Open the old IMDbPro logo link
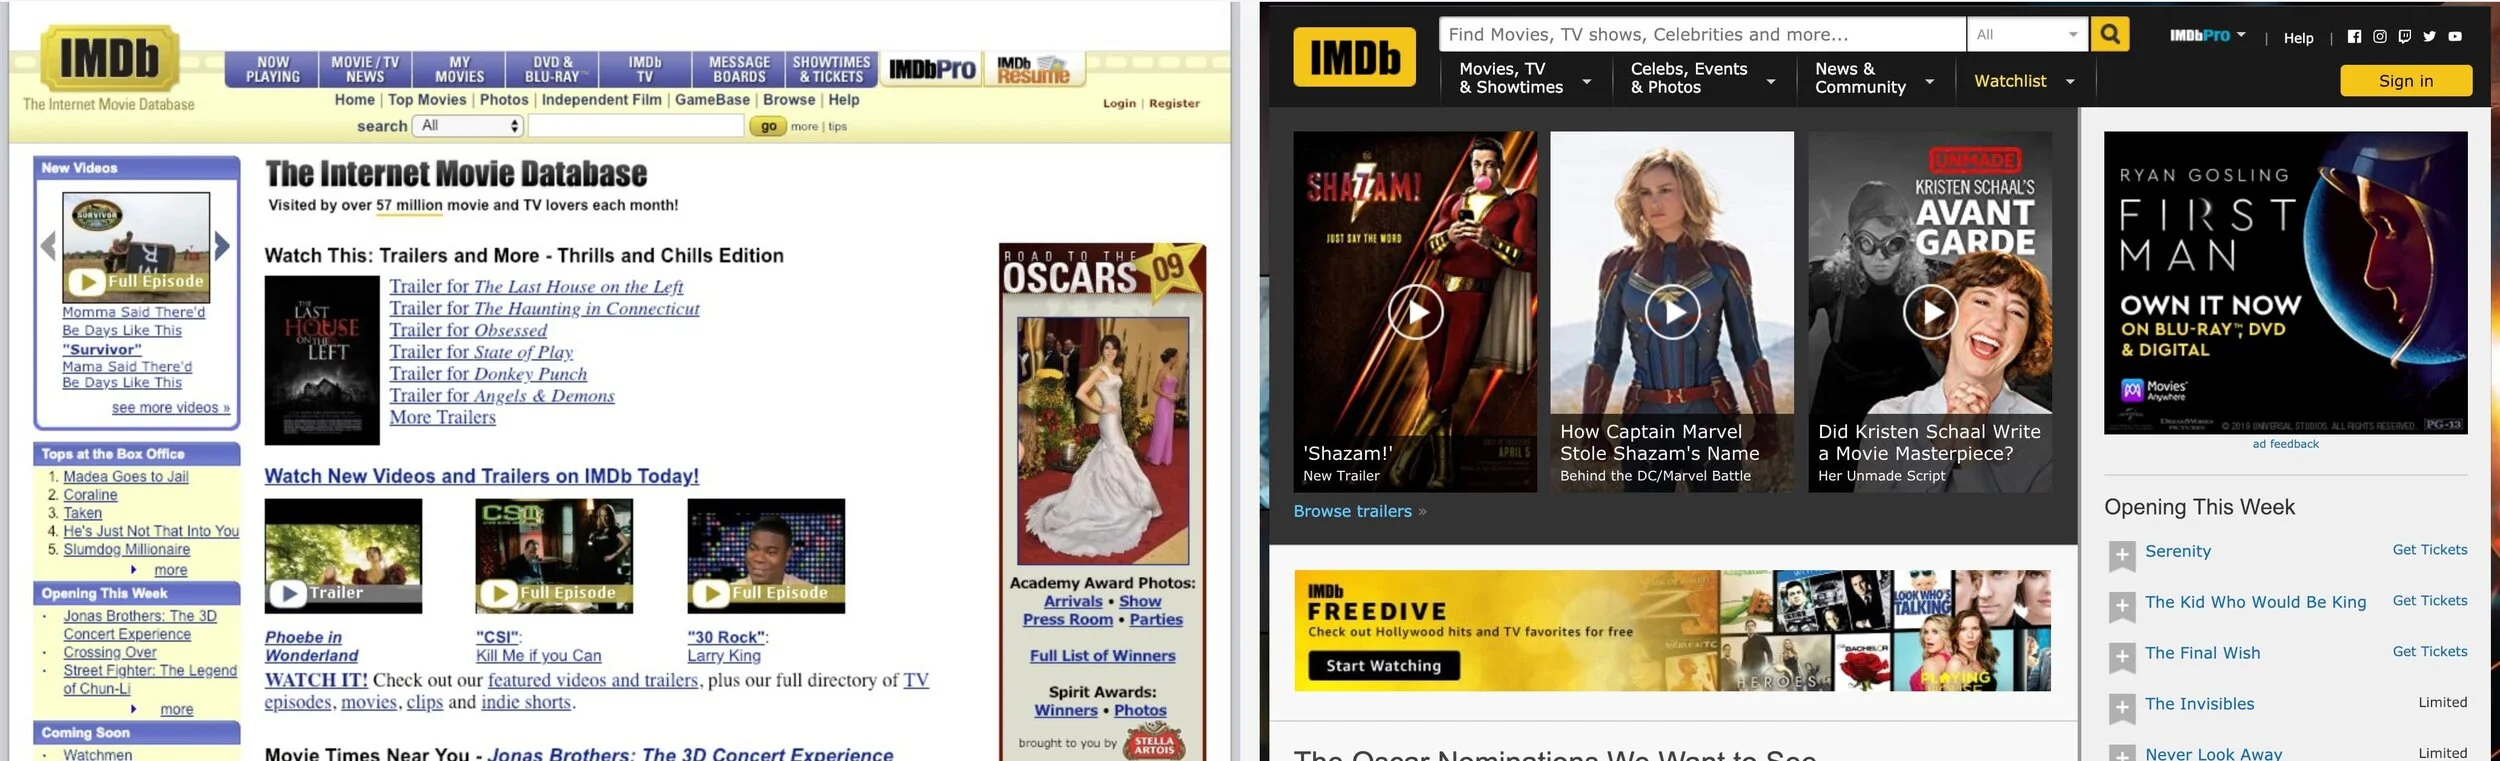Viewport: 2500px width, 761px height. click(x=931, y=69)
